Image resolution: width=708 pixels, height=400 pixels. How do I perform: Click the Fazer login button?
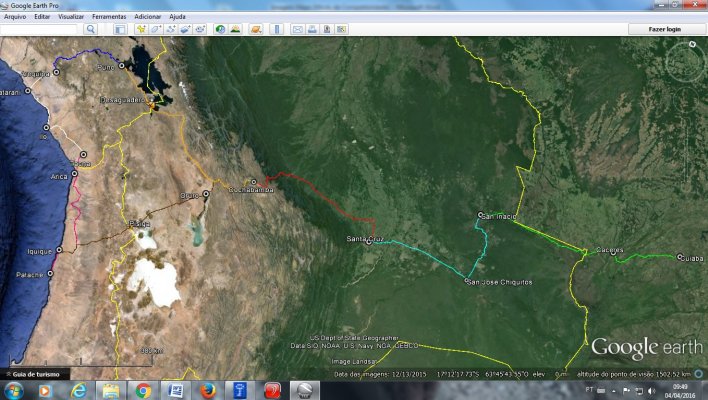[x=664, y=29]
